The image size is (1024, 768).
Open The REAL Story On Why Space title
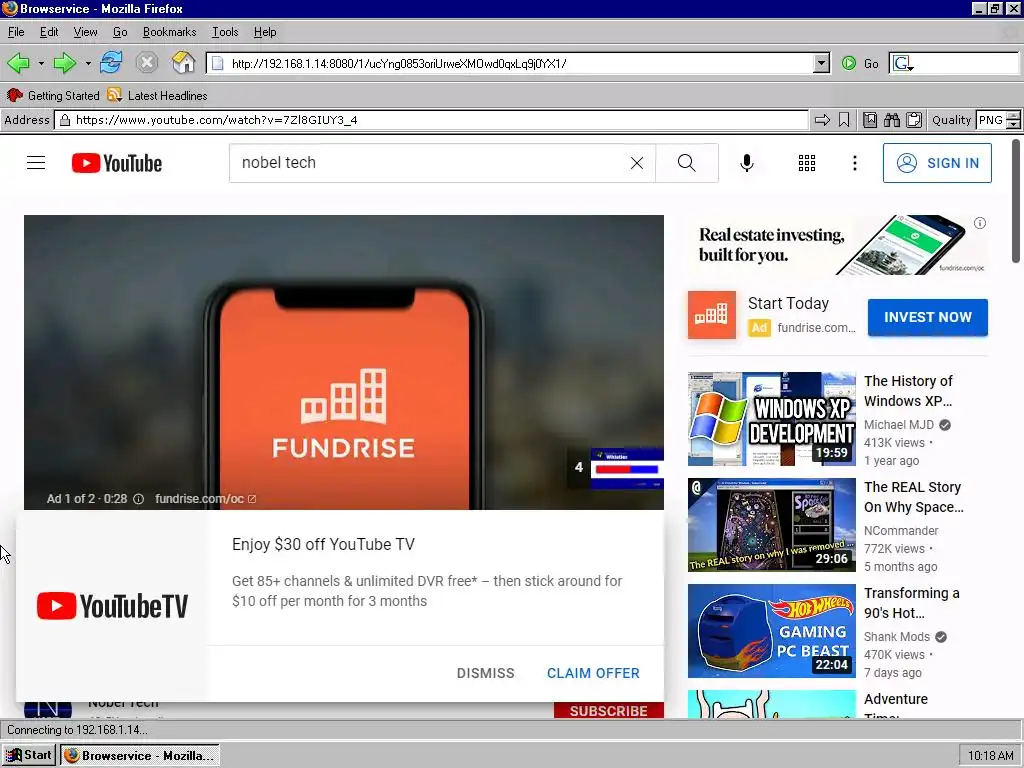point(914,496)
